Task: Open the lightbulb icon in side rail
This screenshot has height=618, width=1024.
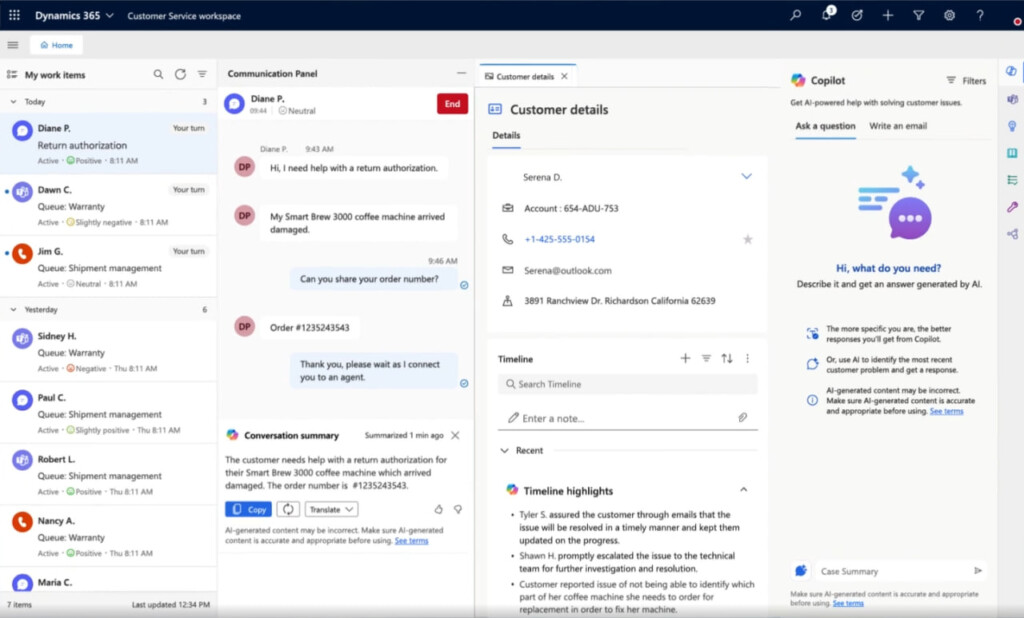Action: click(1012, 126)
